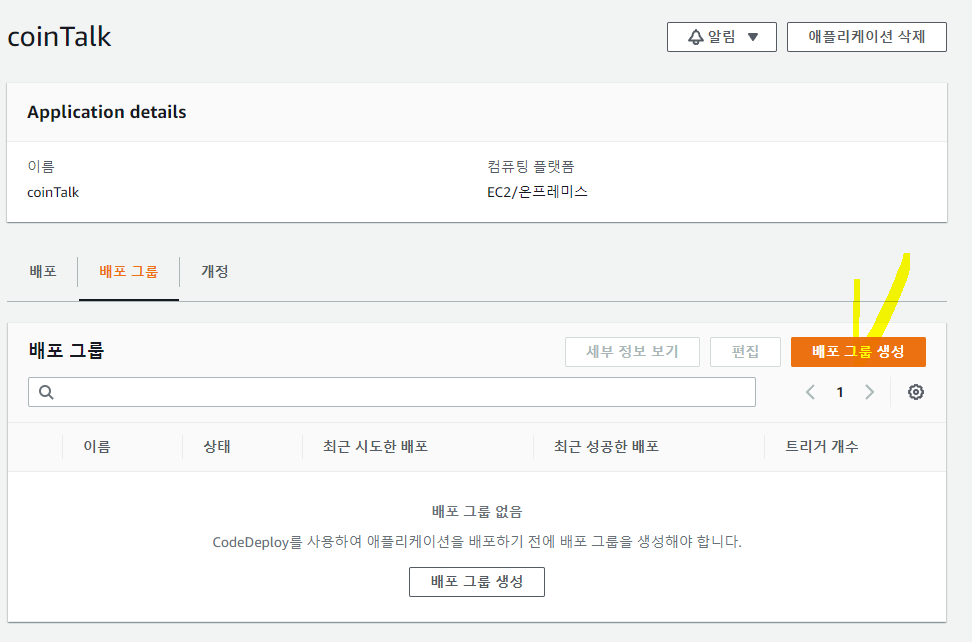972x642 pixels.
Task: Open table settings gear icon
Action: click(916, 392)
